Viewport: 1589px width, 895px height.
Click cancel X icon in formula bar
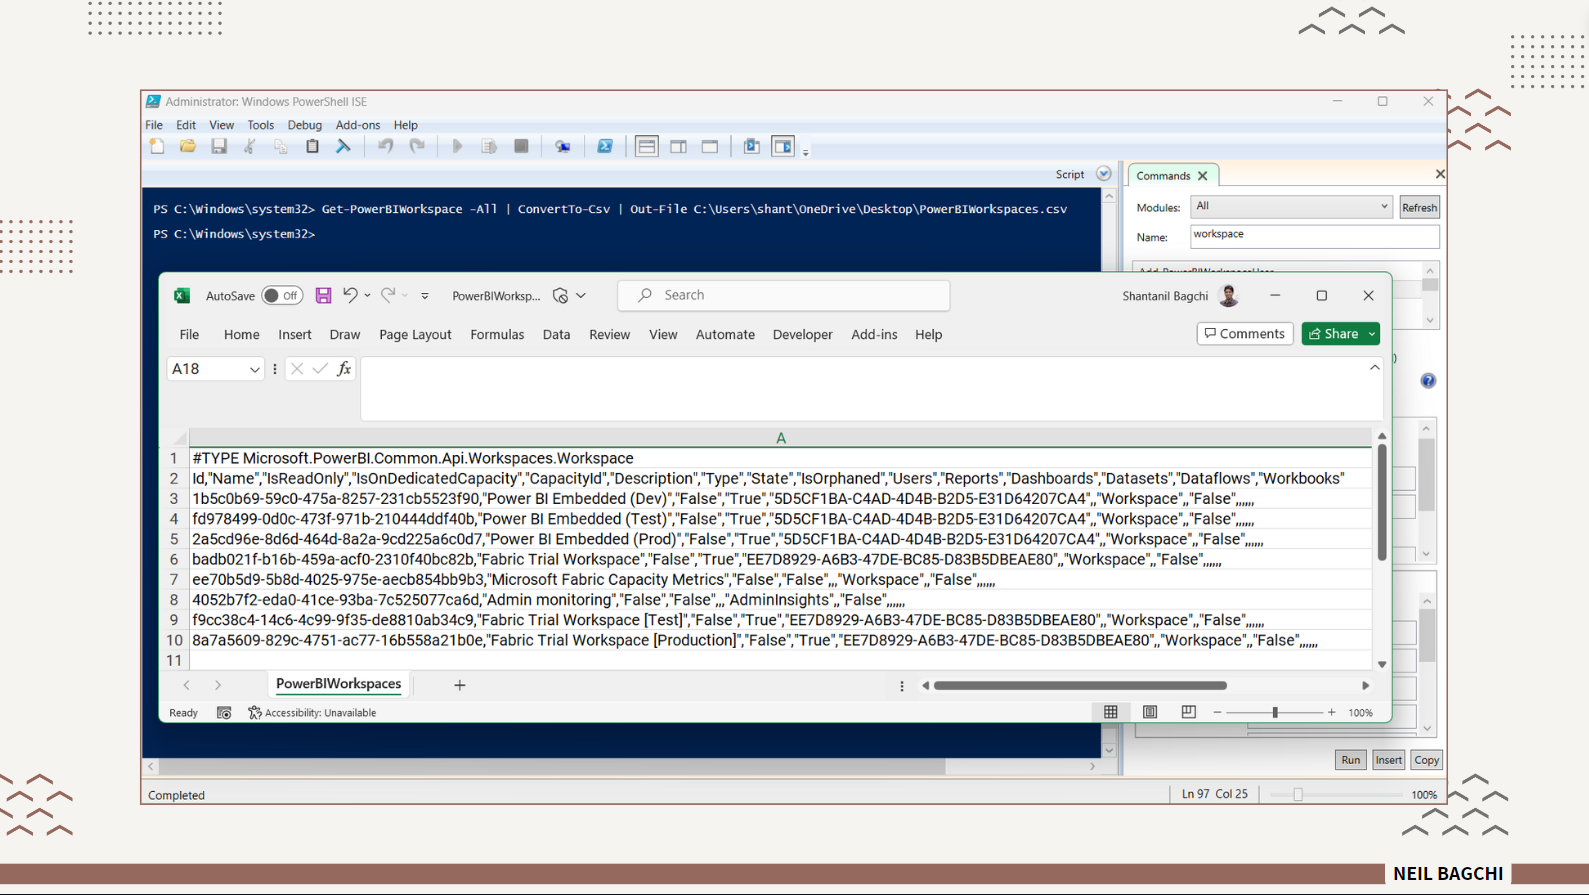coord(297,369)
